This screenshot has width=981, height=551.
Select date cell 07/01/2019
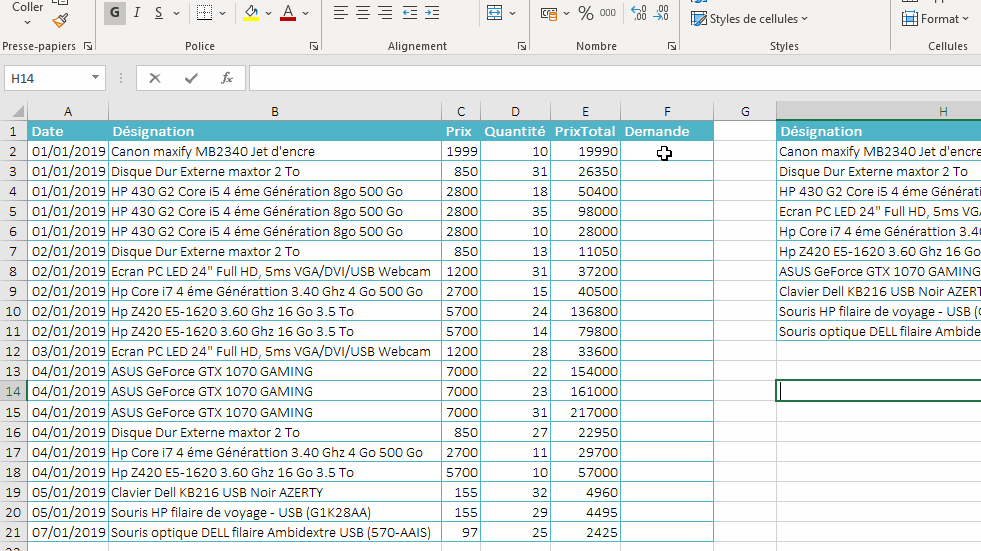click(x=68, y=532)
